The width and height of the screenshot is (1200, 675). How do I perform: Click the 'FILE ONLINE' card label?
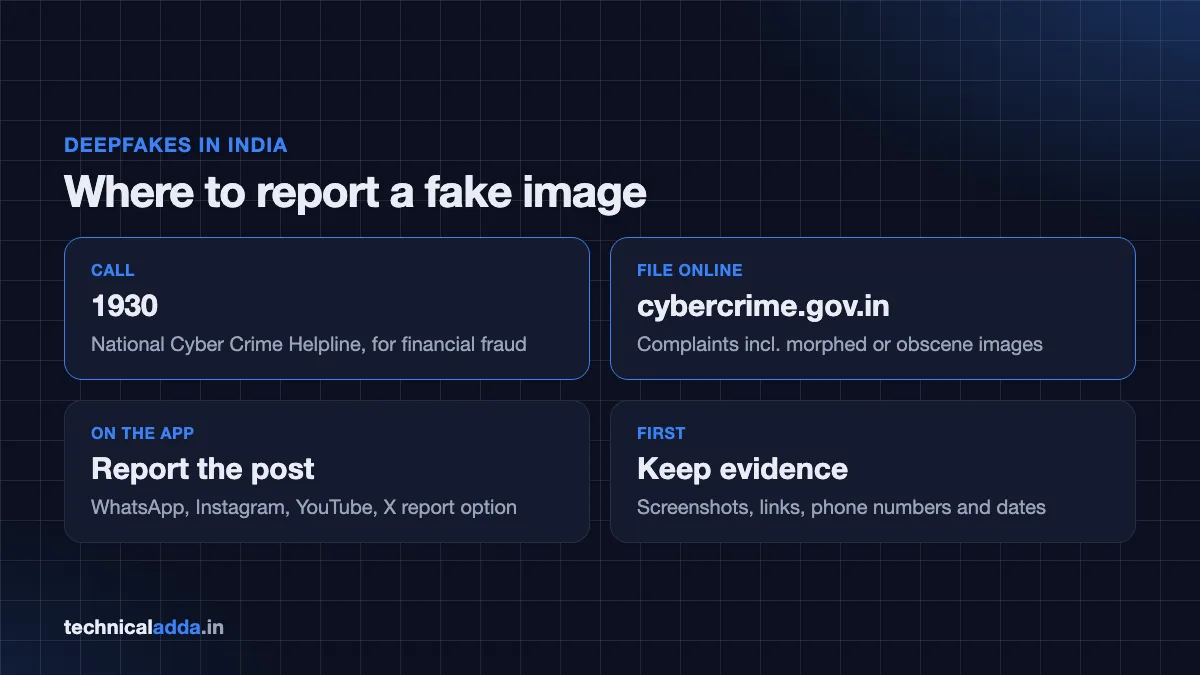pyautogui.click(x=690, y=270)
